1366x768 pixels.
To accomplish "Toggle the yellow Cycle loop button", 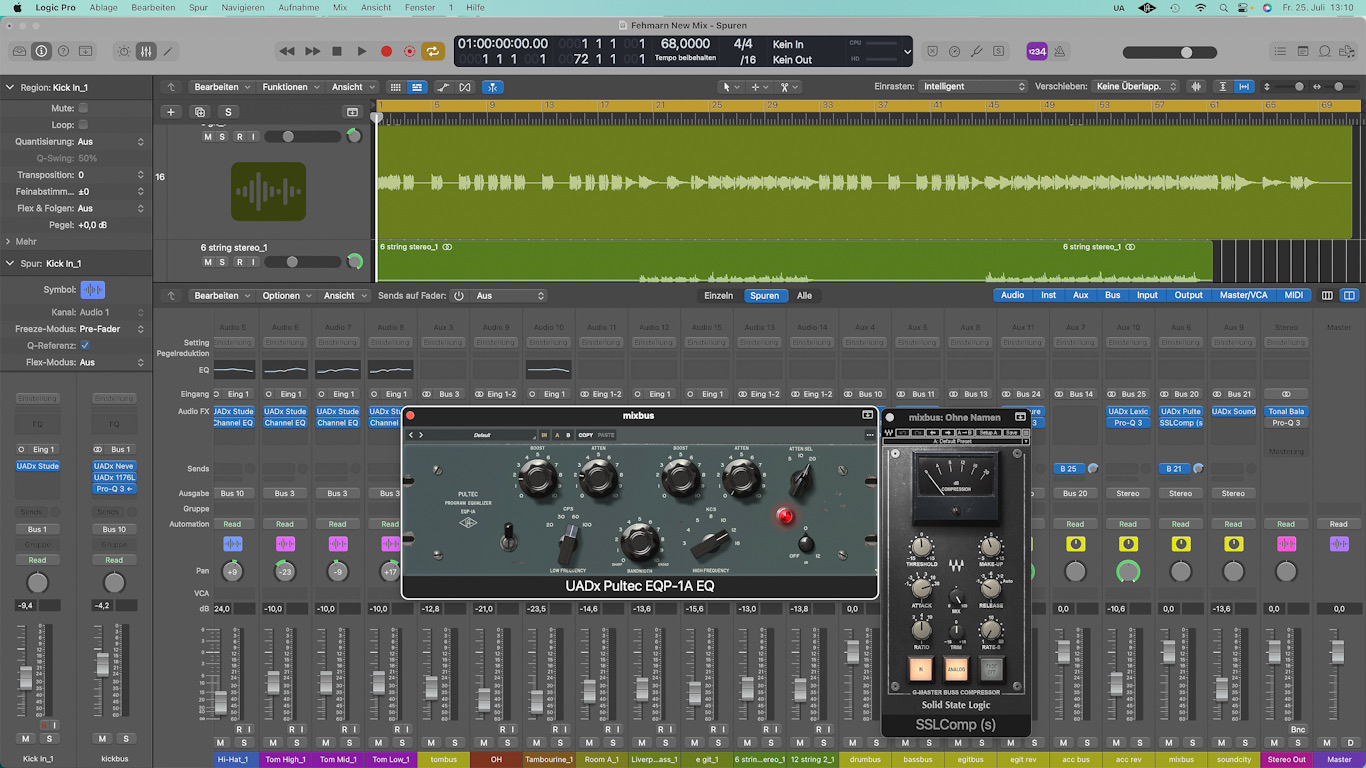I will tap(433, 51).
